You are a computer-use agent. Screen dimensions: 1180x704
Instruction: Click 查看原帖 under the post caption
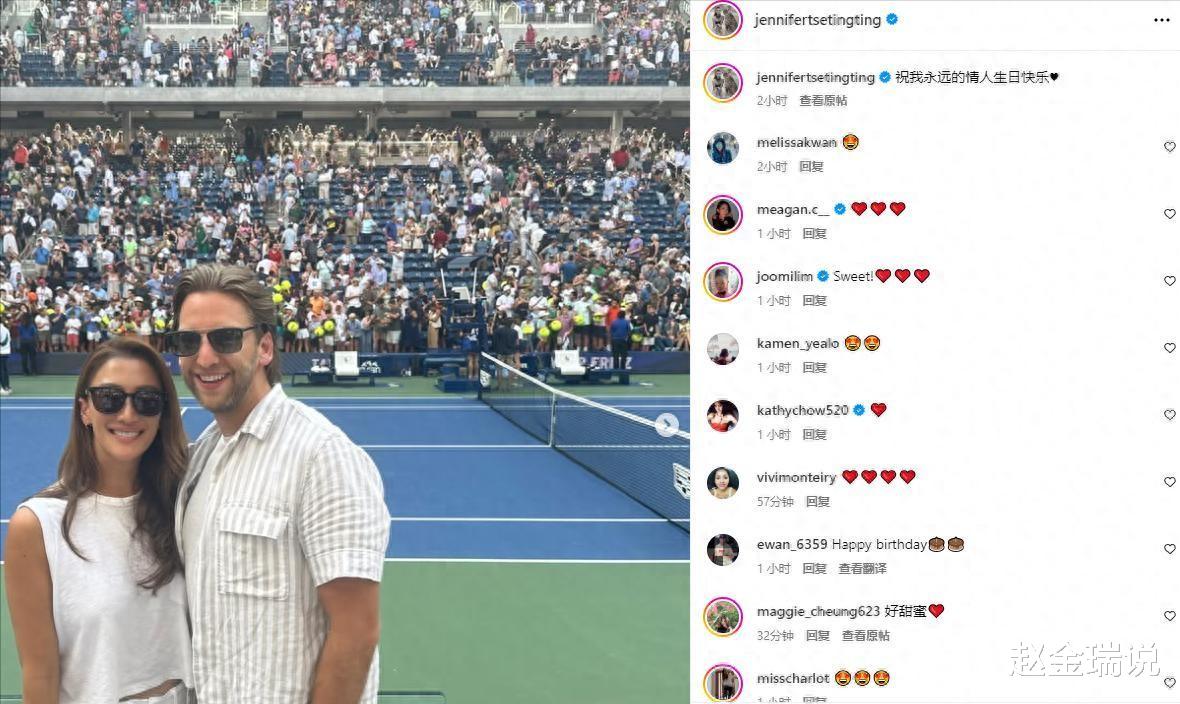tap(823, 100)
